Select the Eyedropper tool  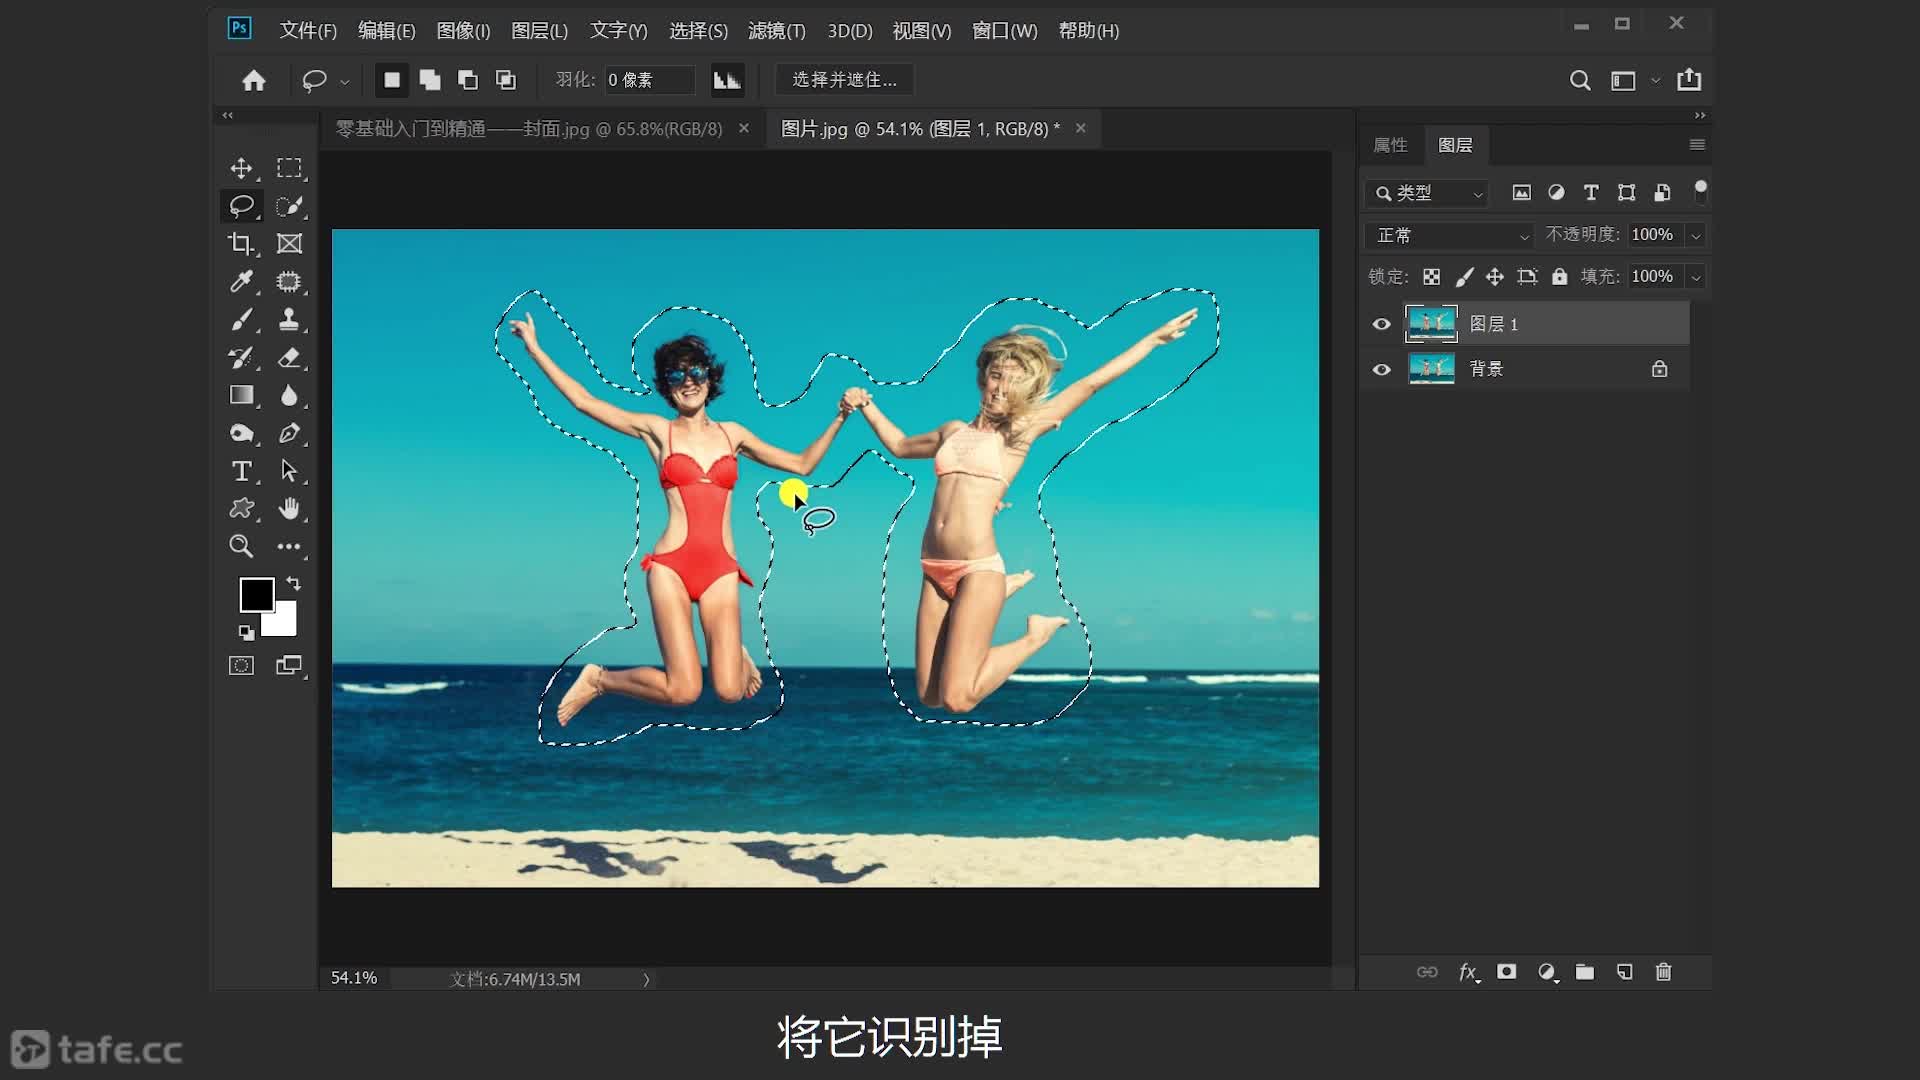241,282
